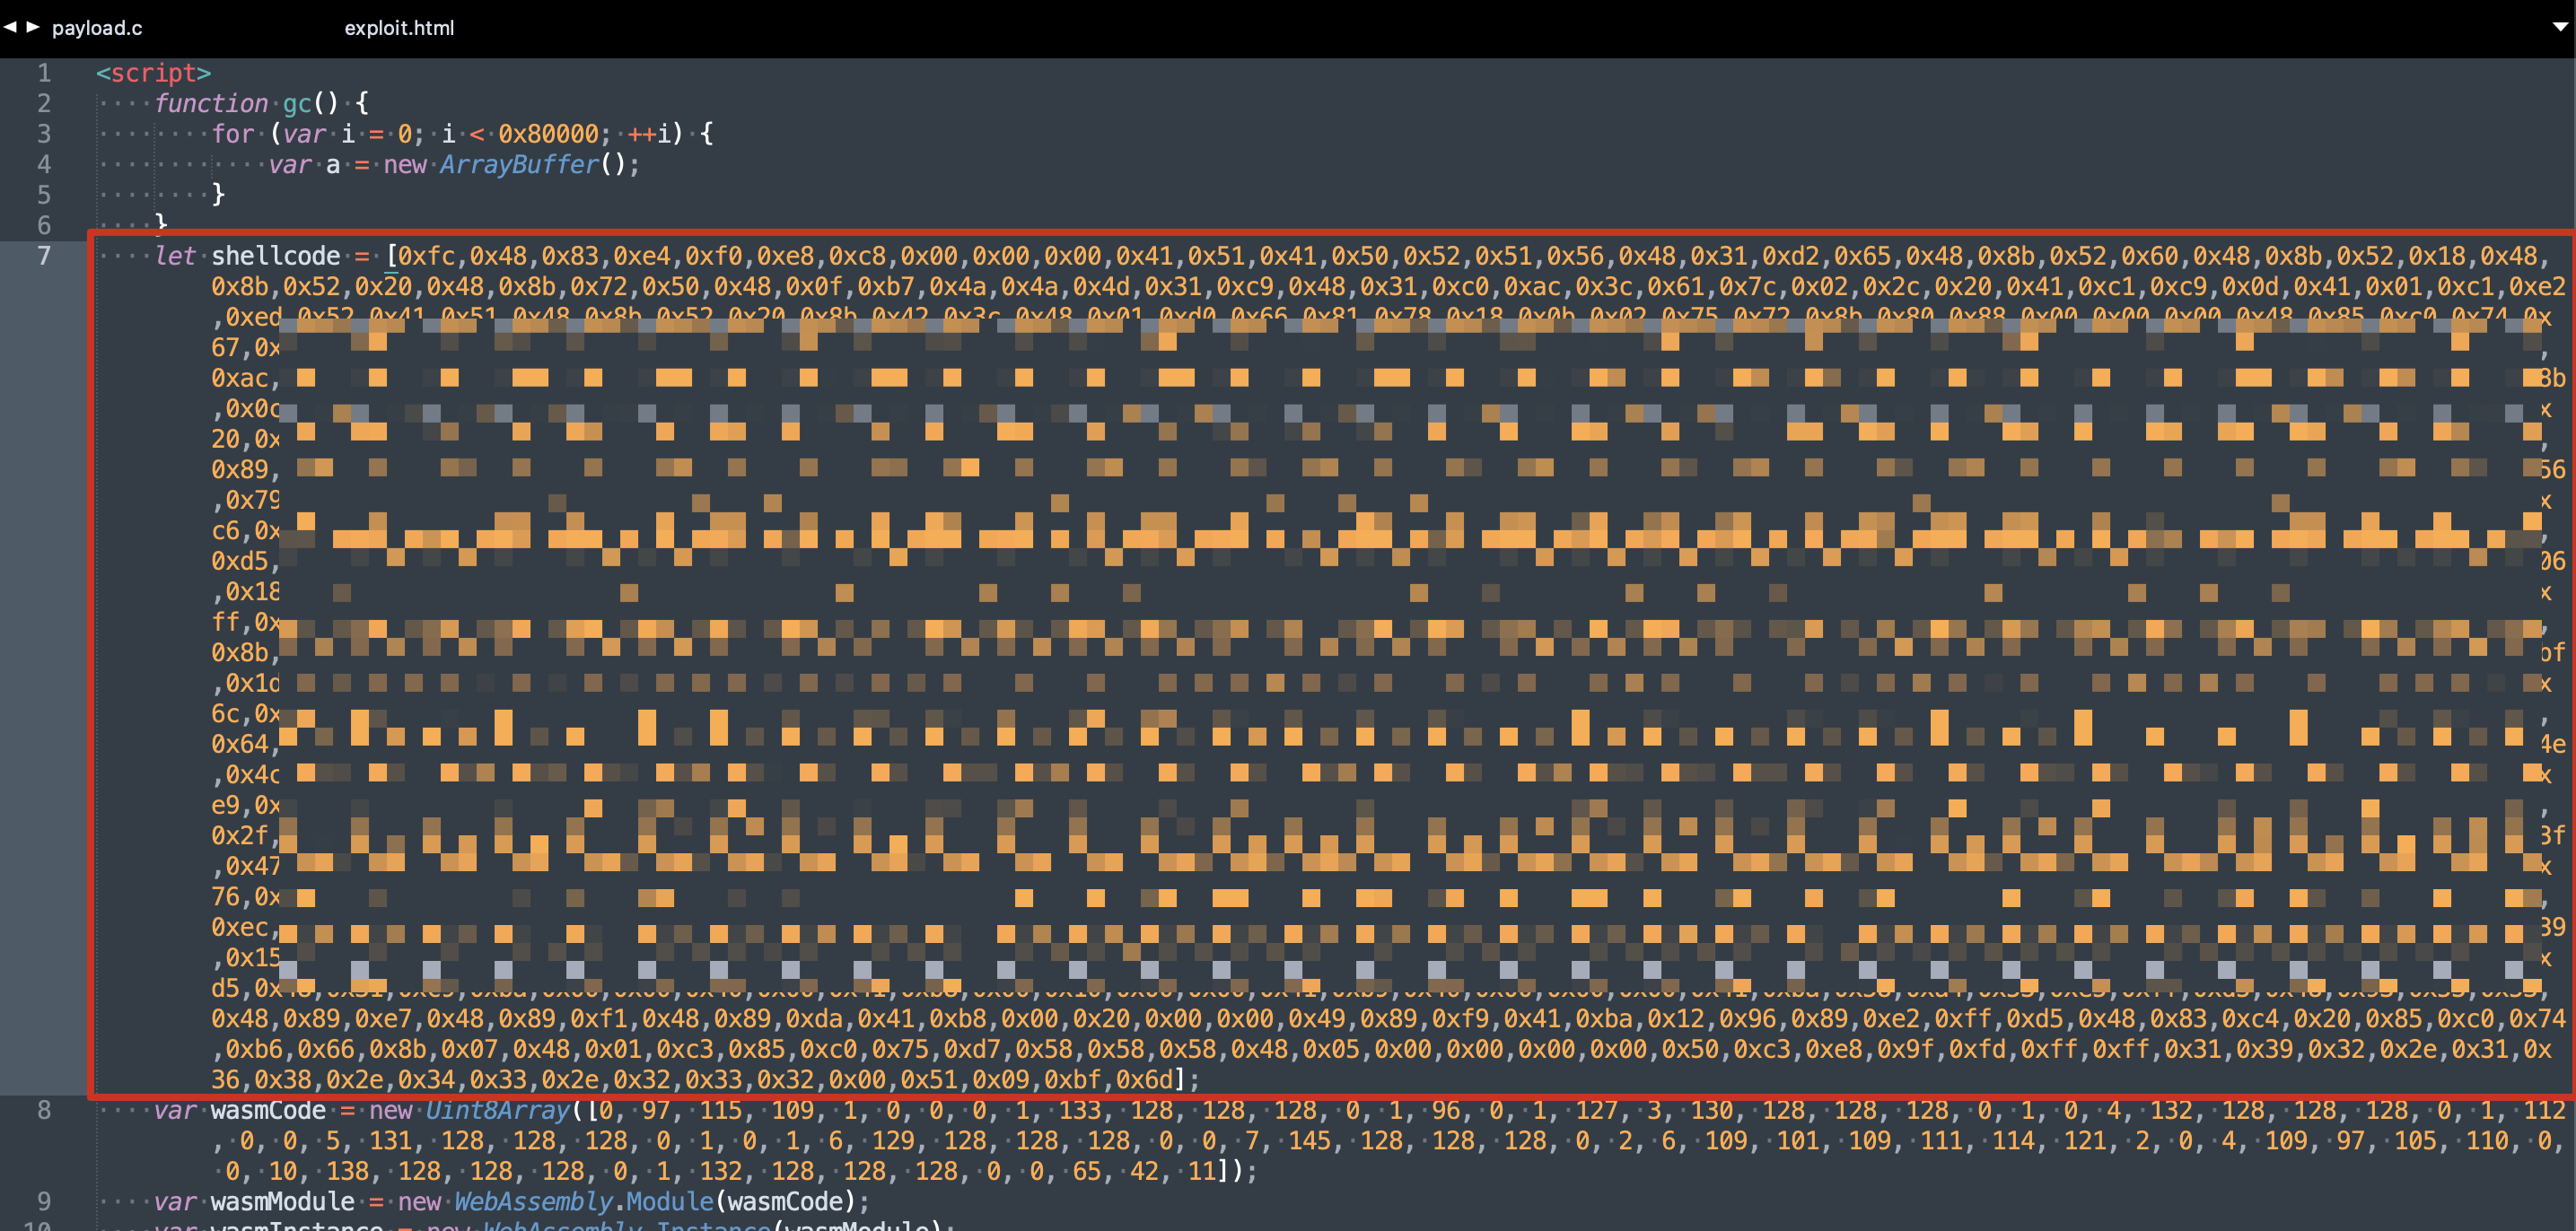Click the wasmCode variable name

tap(267, 1110)
